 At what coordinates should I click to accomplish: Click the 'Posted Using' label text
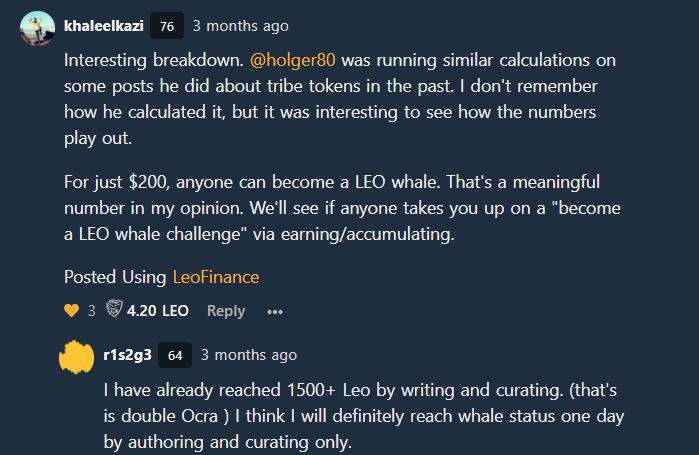(x=115, y=277)
